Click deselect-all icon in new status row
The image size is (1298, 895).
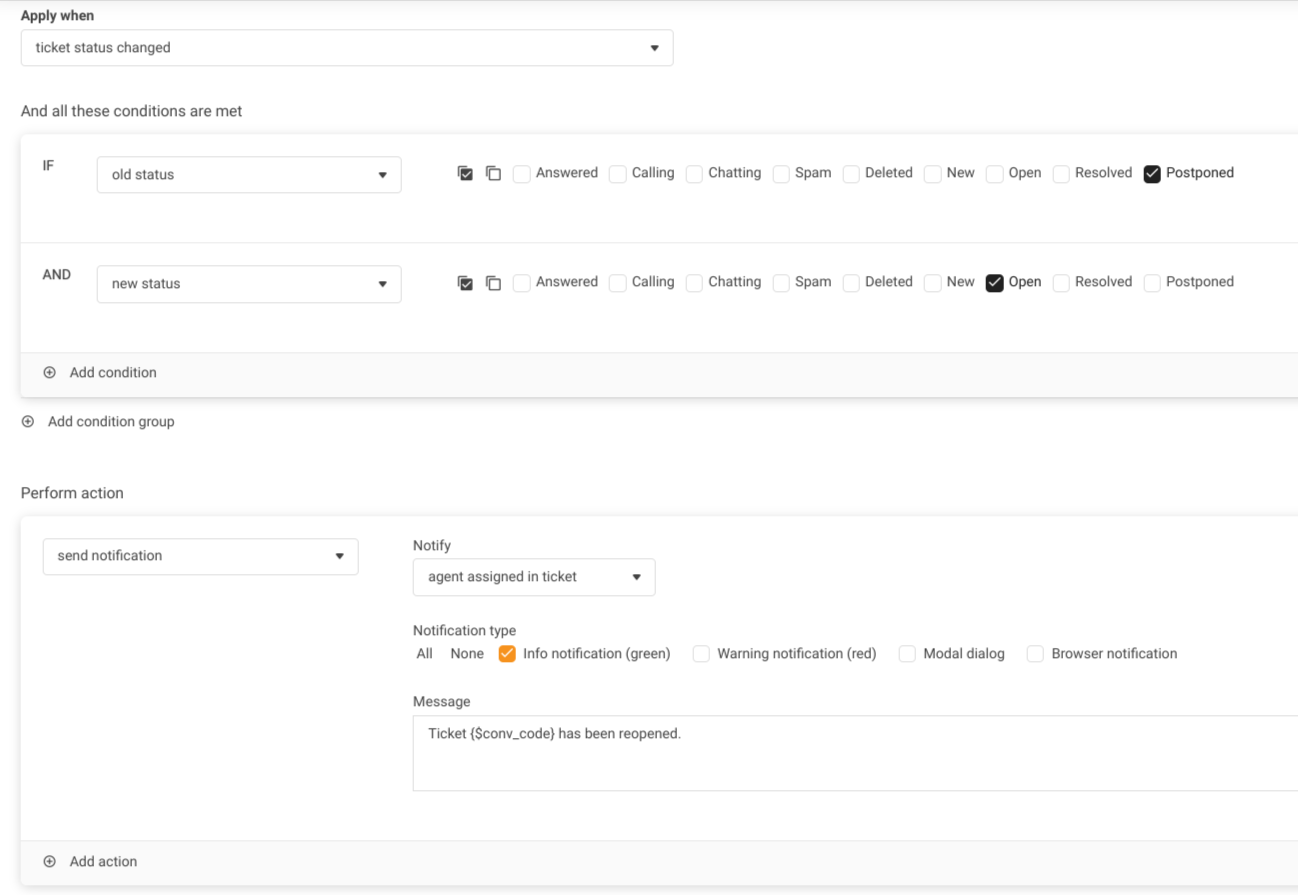point(493,283)
